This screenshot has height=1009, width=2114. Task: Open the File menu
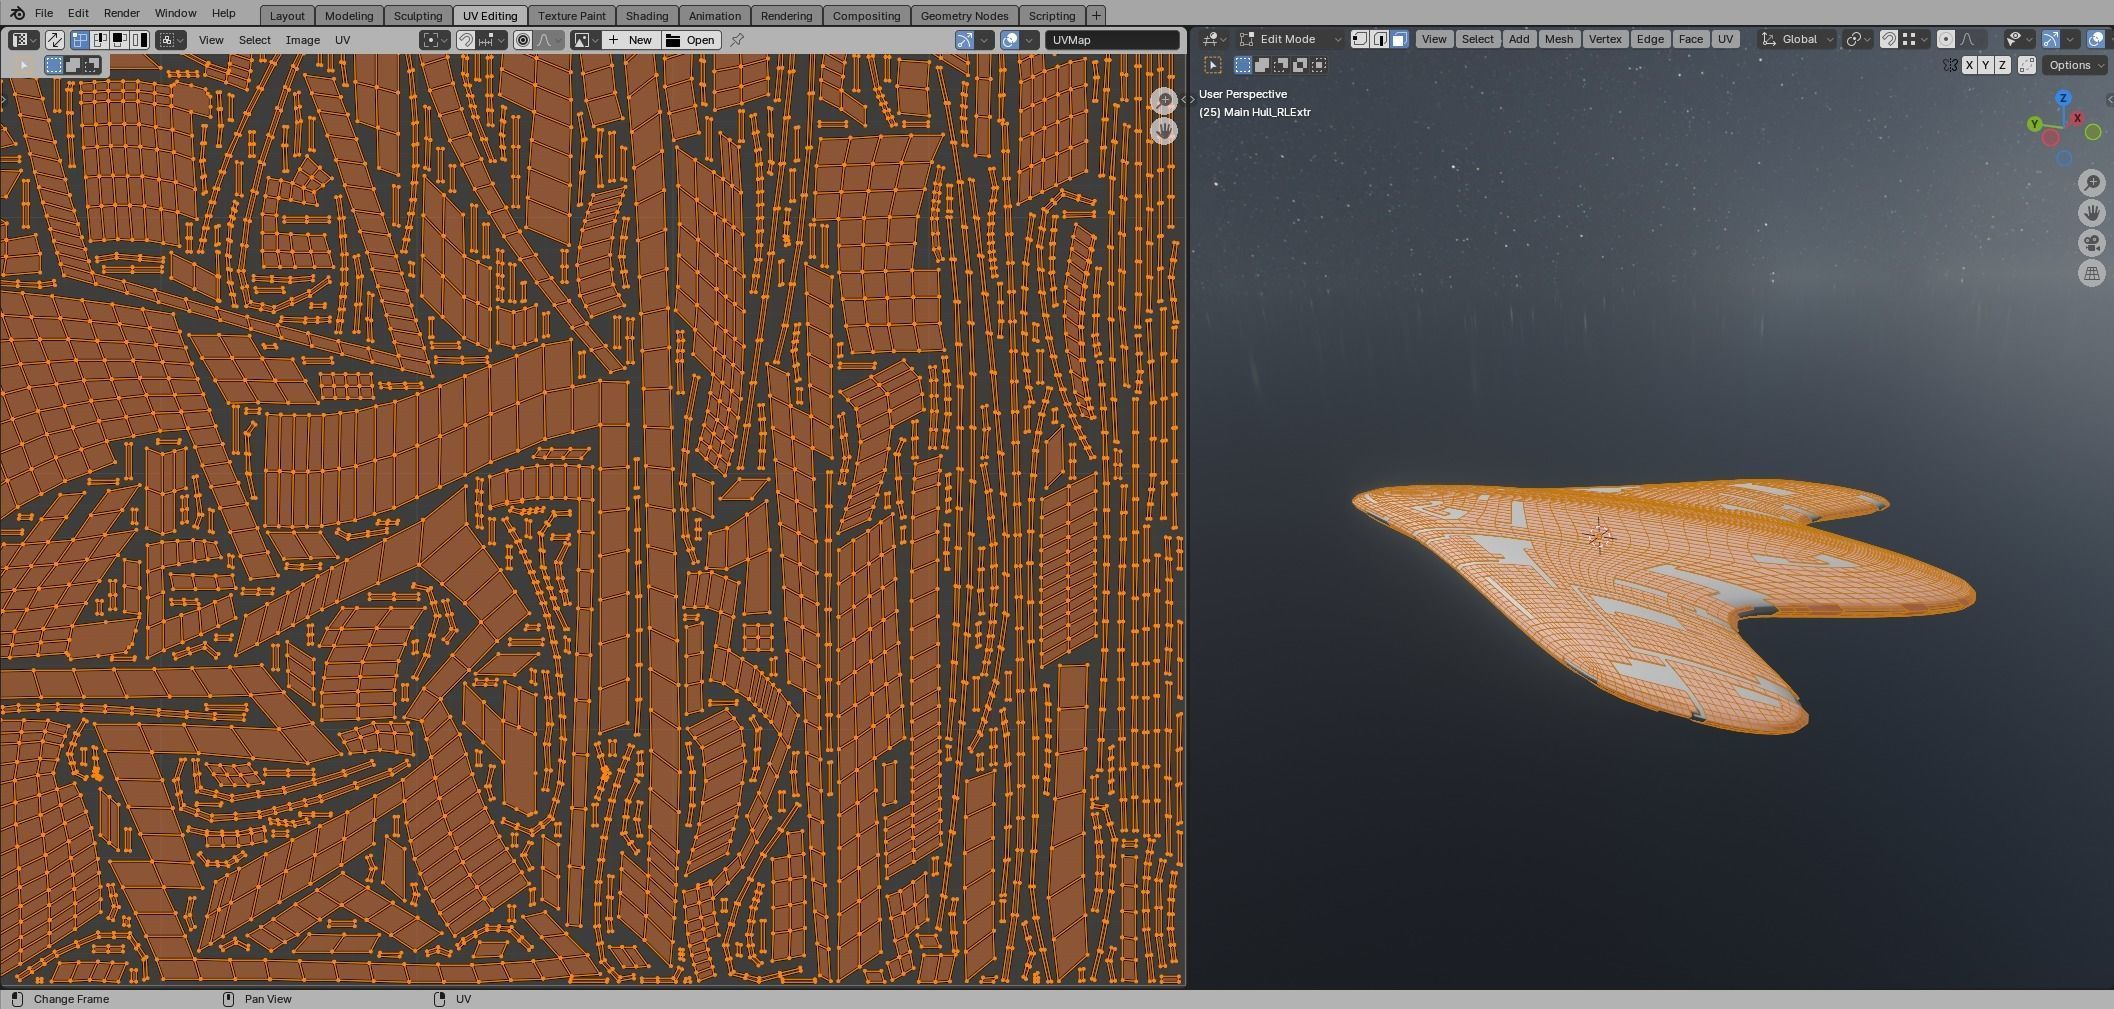point(44,13)
